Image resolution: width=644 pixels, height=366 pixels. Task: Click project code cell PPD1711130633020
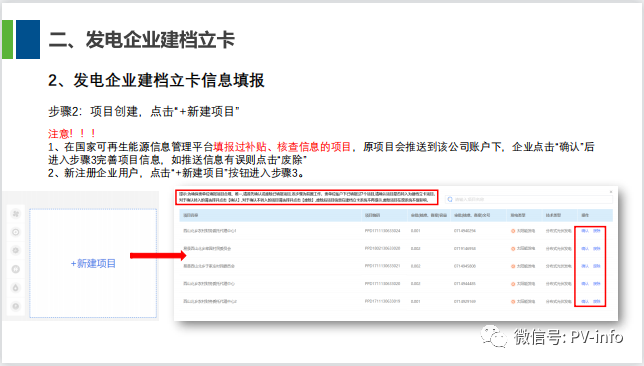[382, 284]
